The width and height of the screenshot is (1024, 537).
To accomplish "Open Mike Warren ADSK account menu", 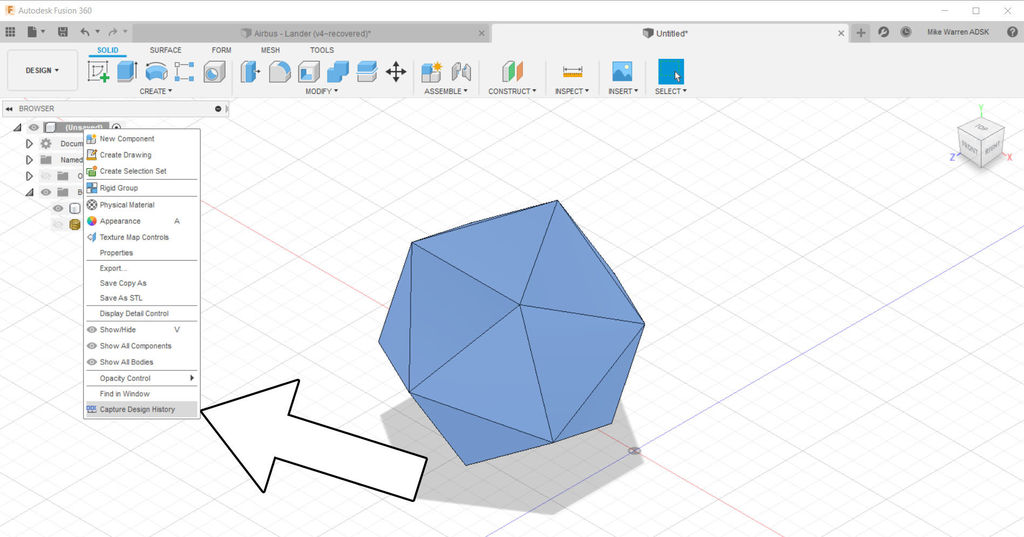I will pos(957,32).
